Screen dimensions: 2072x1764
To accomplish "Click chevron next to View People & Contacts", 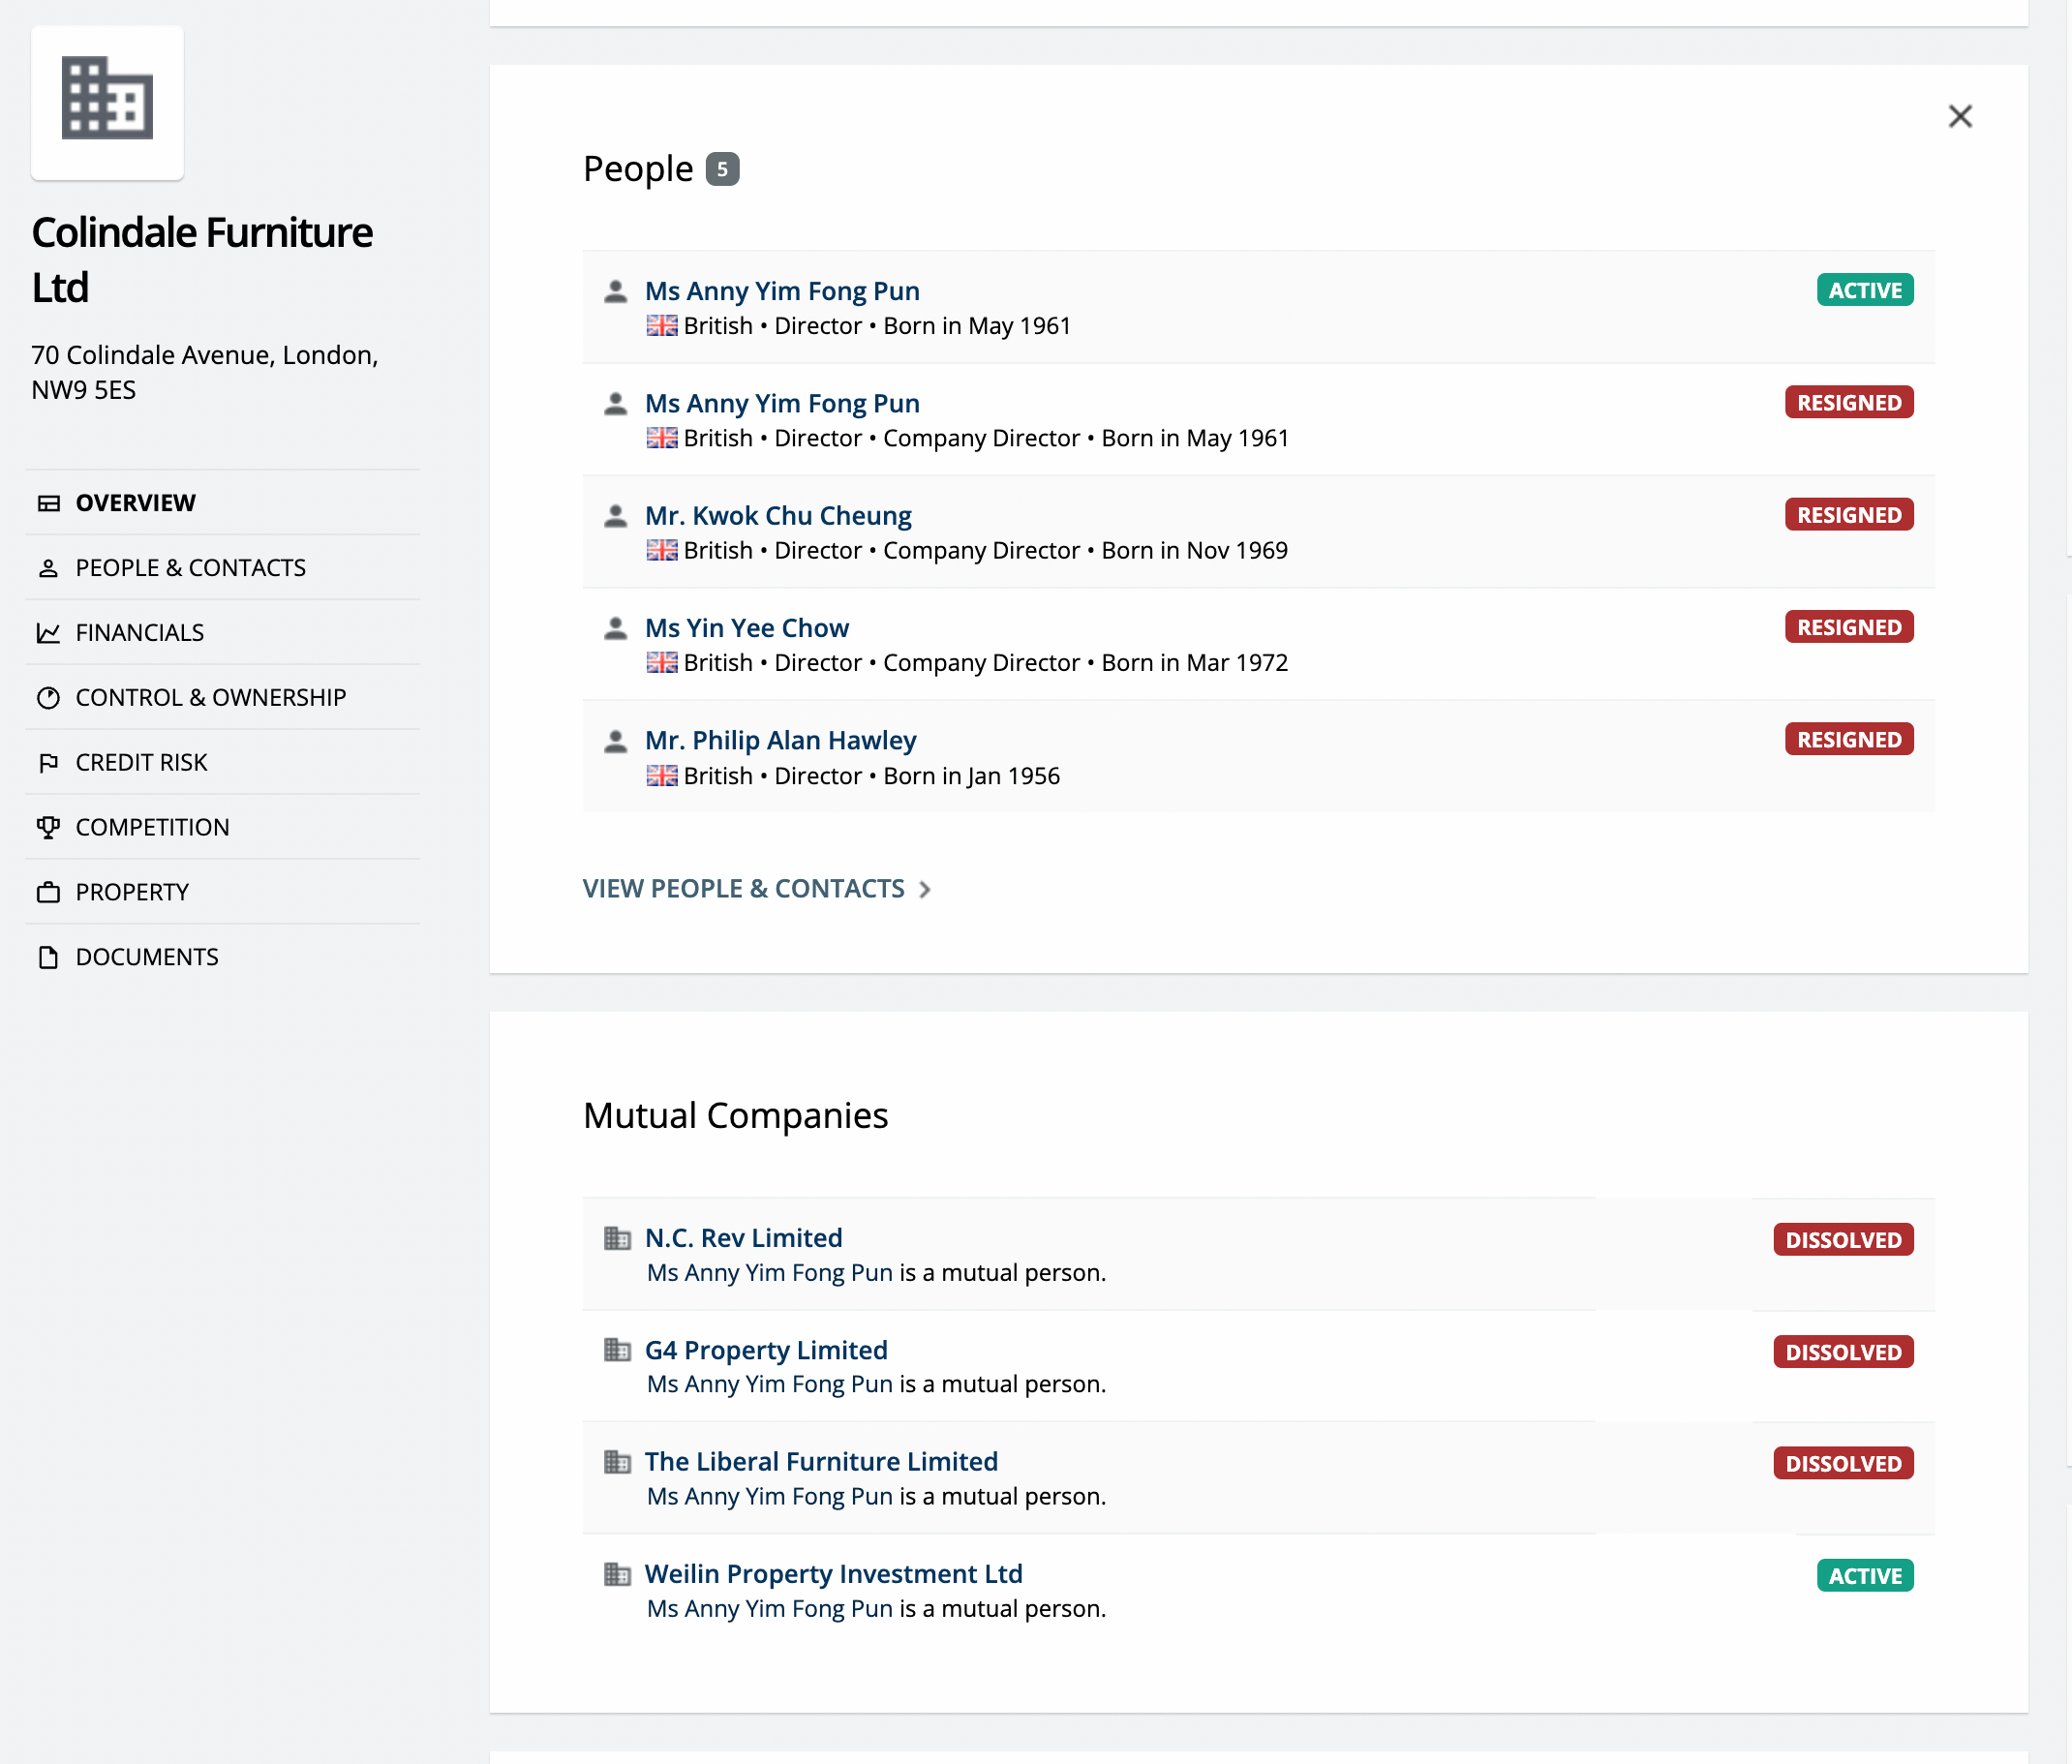I will 925,889.
